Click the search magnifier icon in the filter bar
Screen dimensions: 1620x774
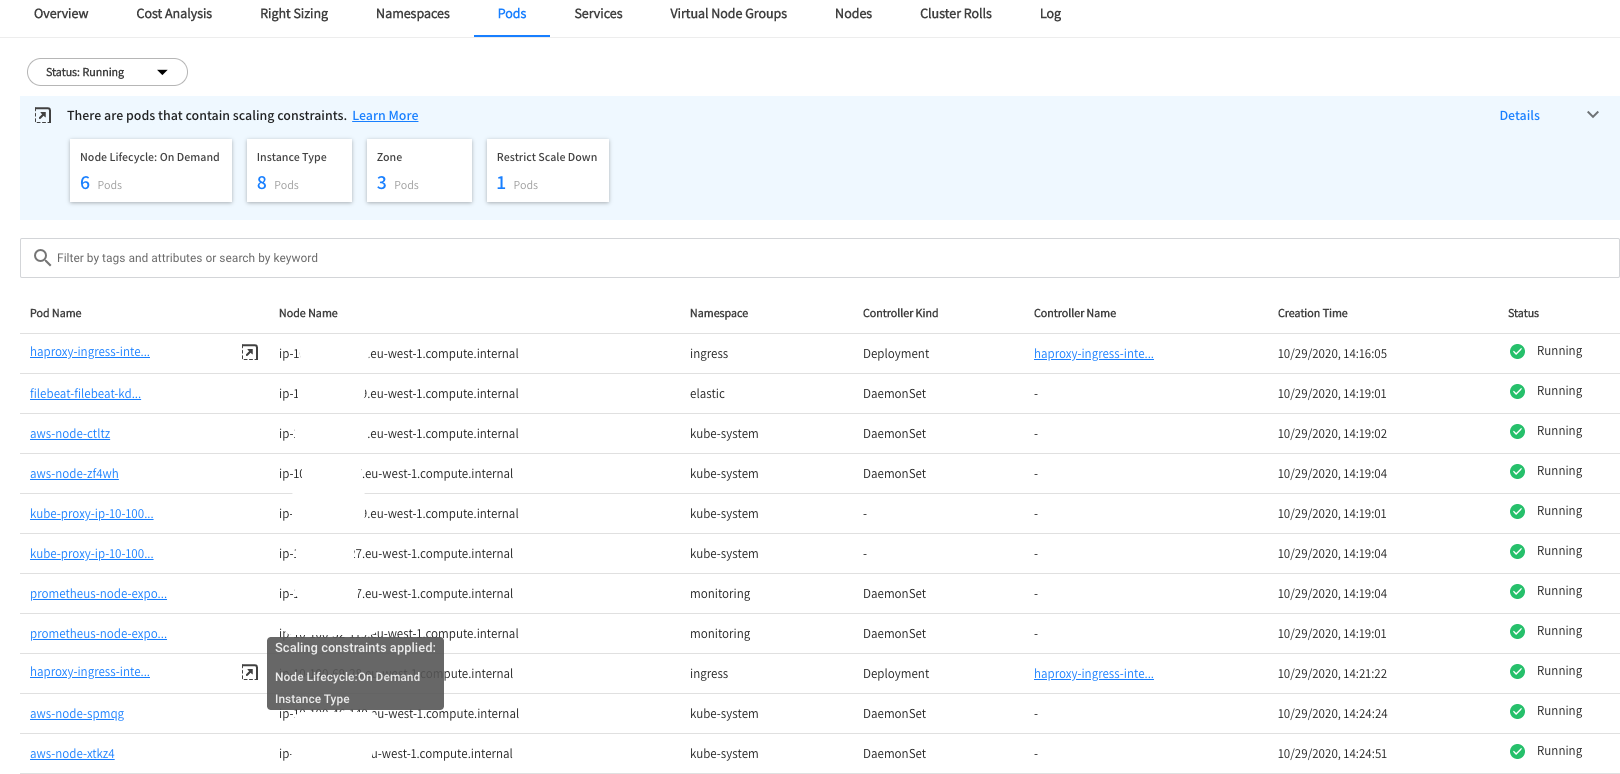tap(42, 258)
